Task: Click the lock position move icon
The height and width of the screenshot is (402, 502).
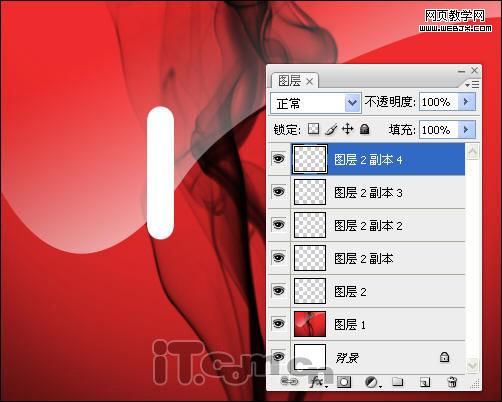Action: pyautogui.click(x=347, y=129)
